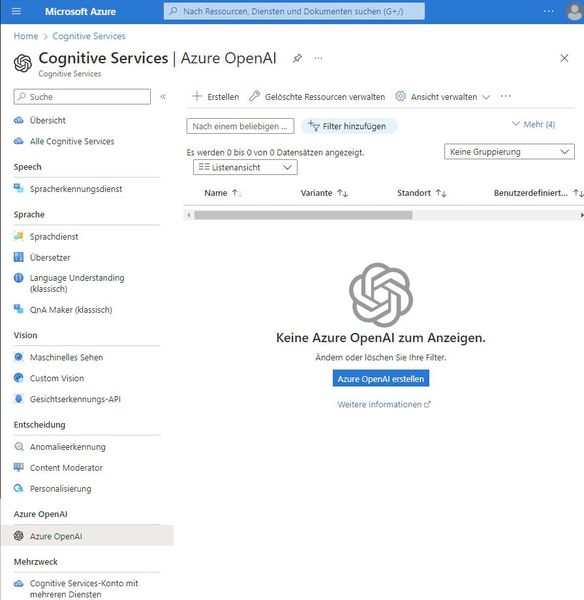Click the Microsoft Azure logo text
Image resolution: width=584 pixels, height=600 pixels.
point(80,11)
